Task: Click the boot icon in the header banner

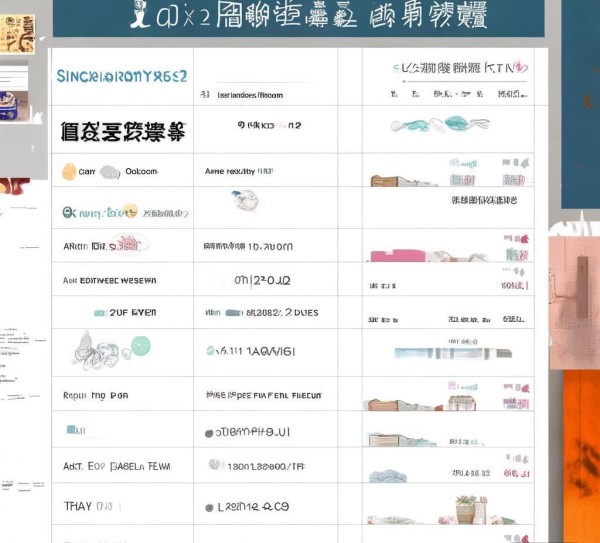Action: (x=139, y=15)
